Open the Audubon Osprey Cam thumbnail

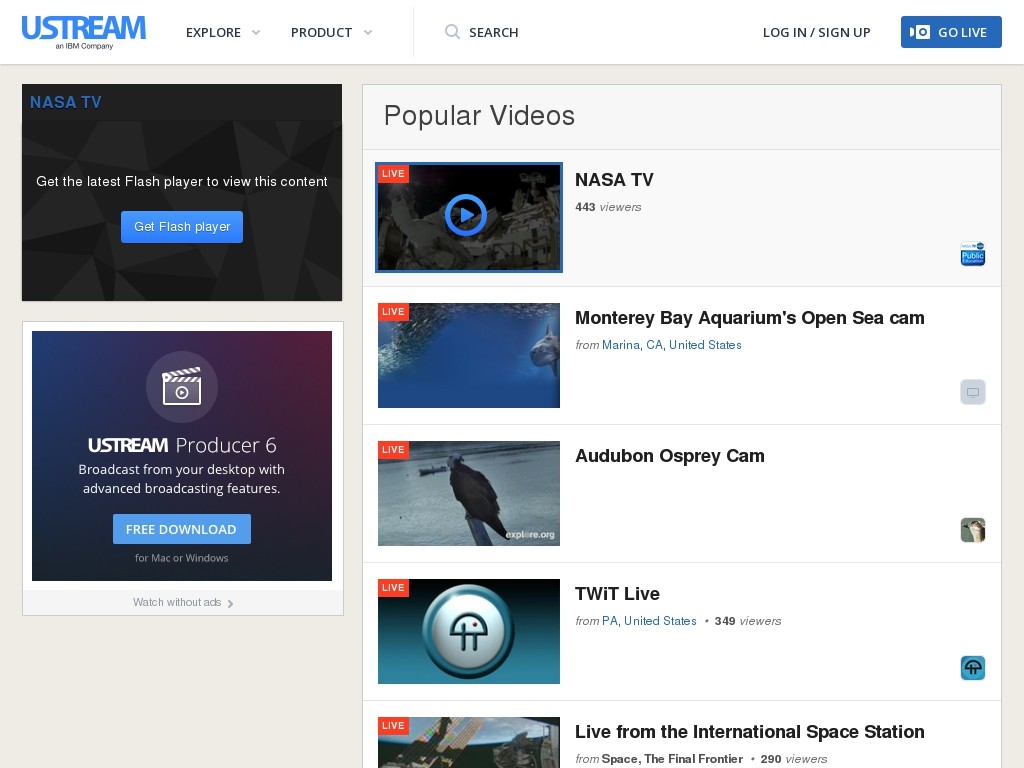point(469,493)
